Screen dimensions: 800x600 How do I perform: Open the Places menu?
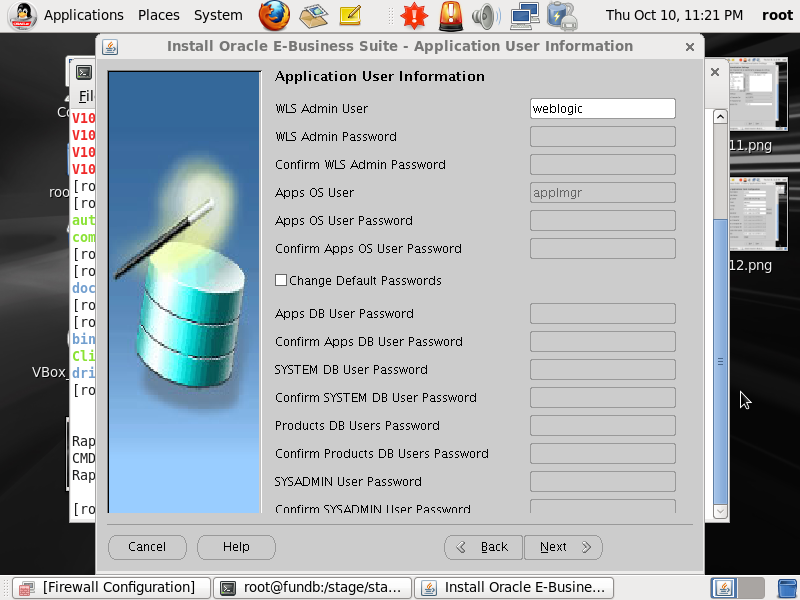tap(159, 15)
